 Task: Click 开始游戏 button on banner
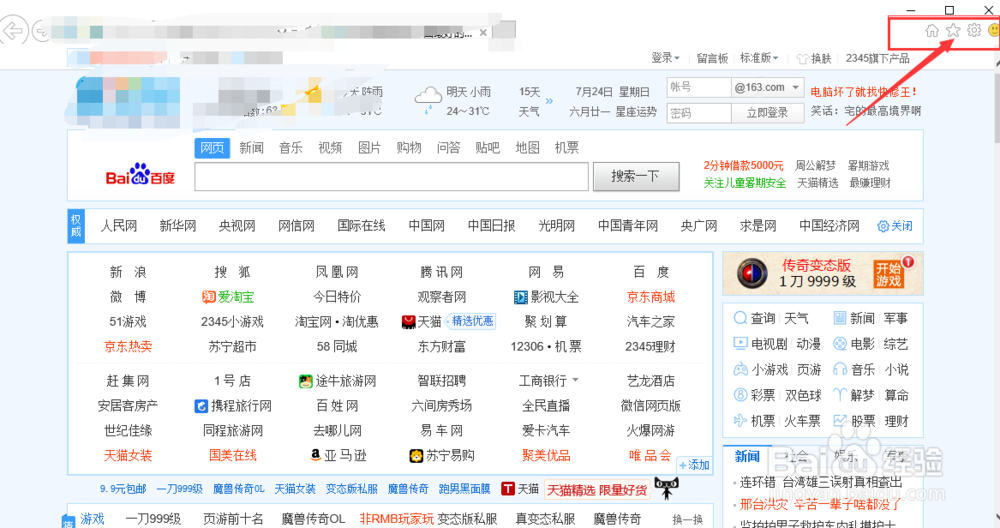pos(889,274)
